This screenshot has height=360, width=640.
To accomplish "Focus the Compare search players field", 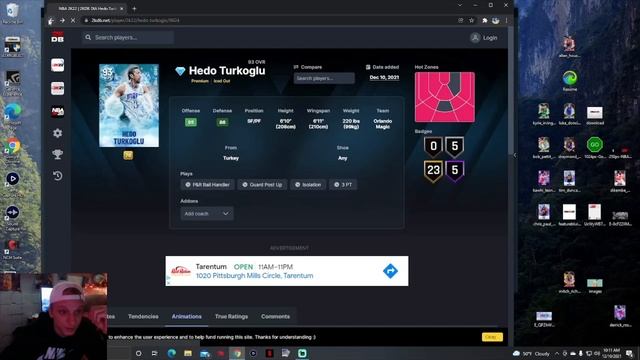I will pyautogui.click(x=324, y=78).
